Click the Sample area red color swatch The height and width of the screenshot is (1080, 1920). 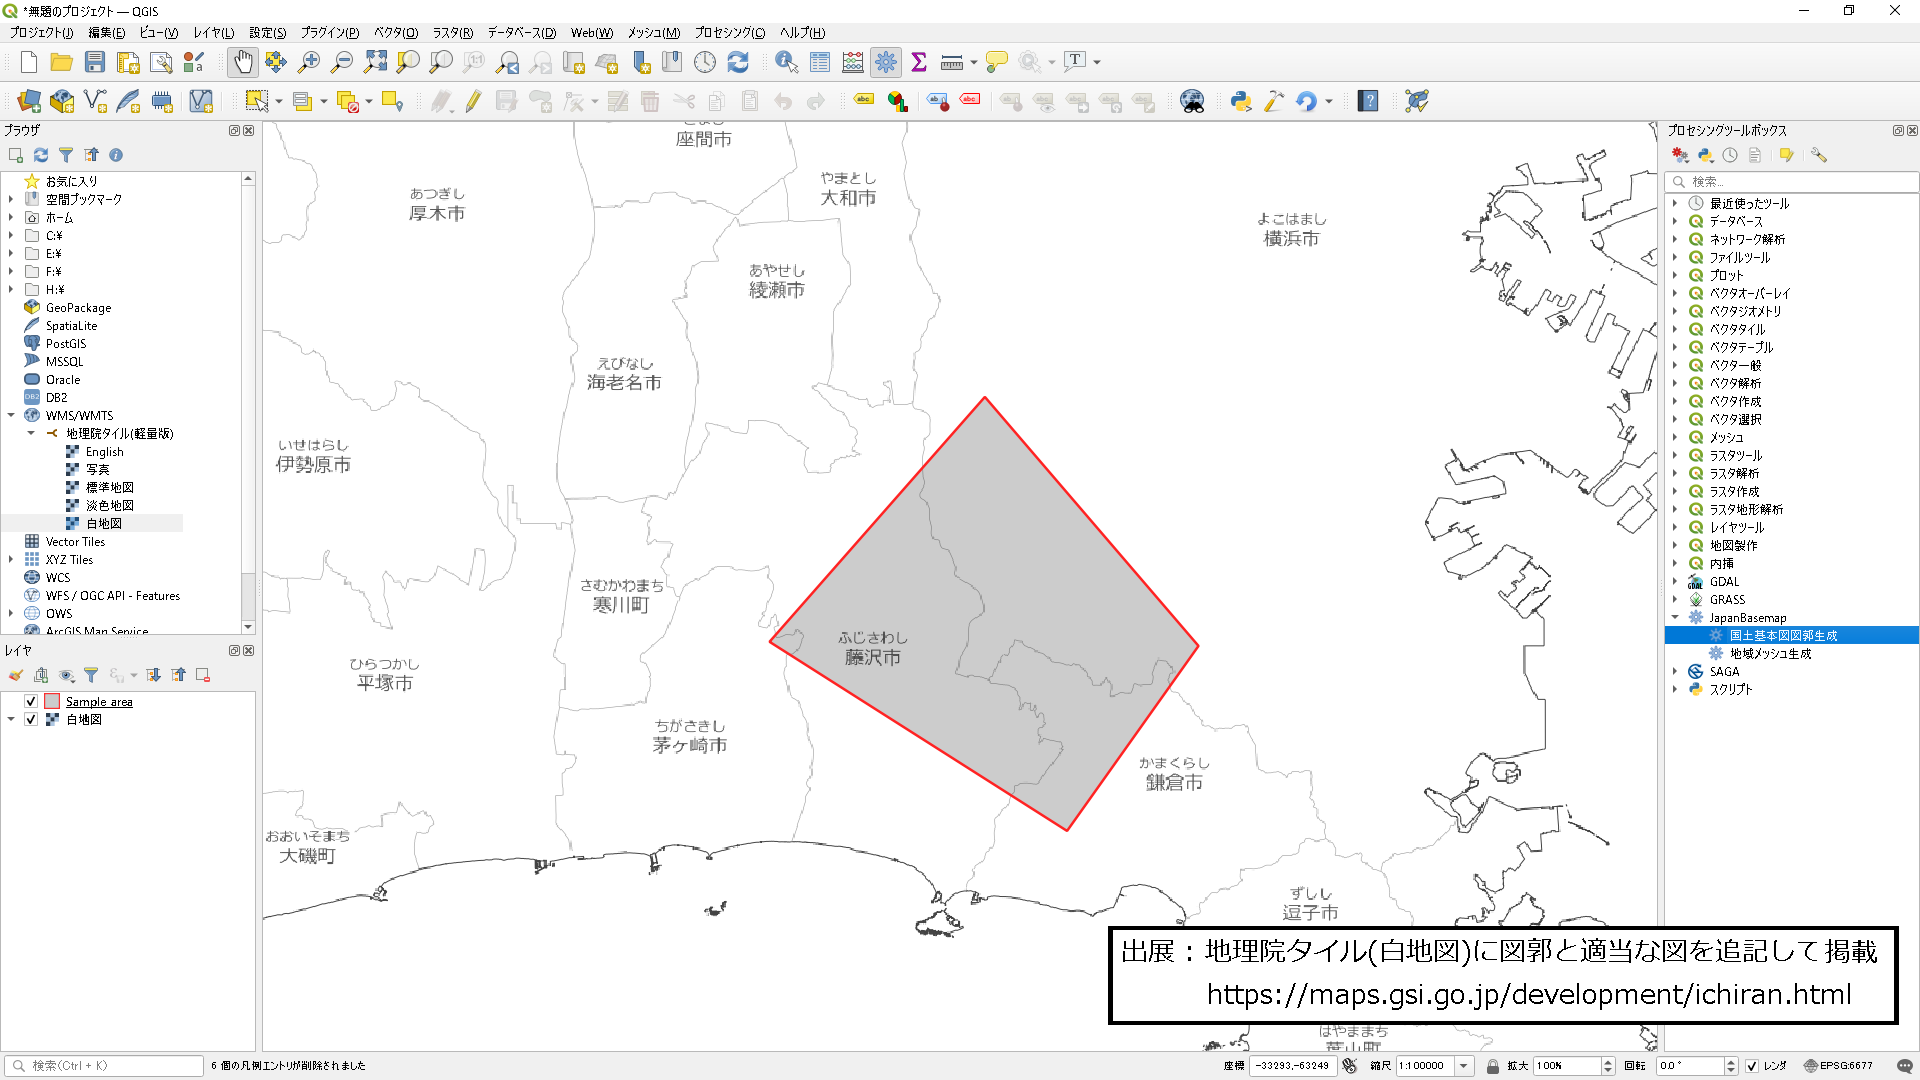click(x=52, y=702)
